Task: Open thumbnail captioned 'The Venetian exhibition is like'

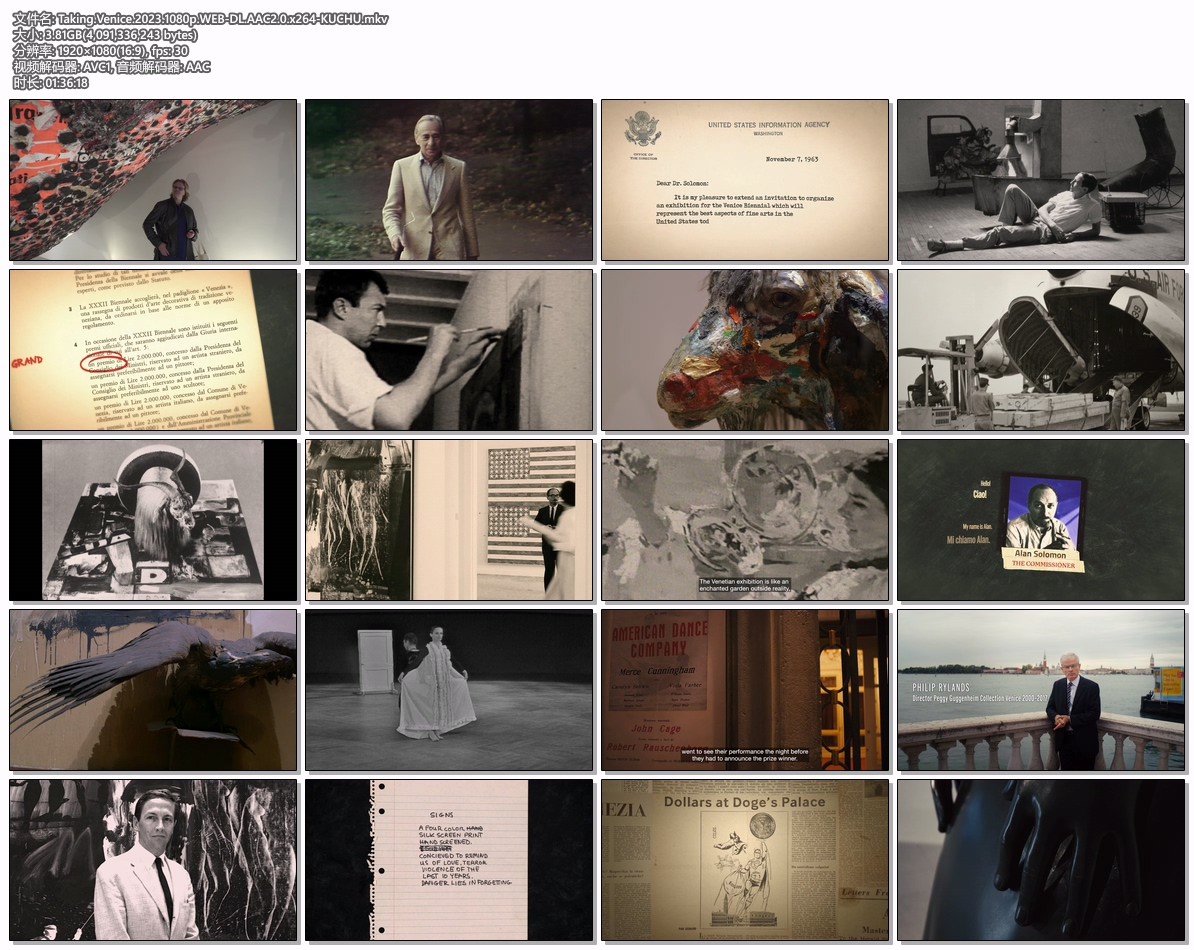Action: coord(745,520)
